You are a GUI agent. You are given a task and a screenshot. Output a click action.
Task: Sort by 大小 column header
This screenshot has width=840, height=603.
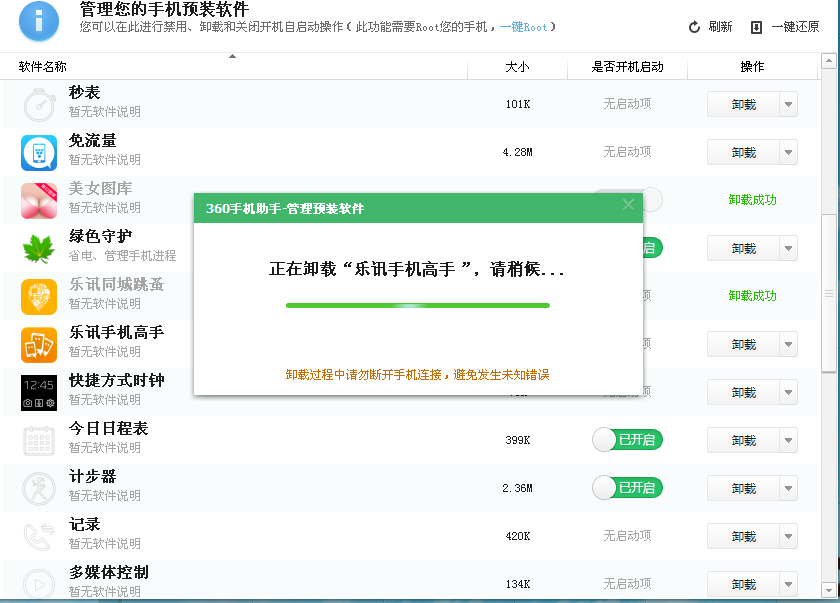[518, 66]
